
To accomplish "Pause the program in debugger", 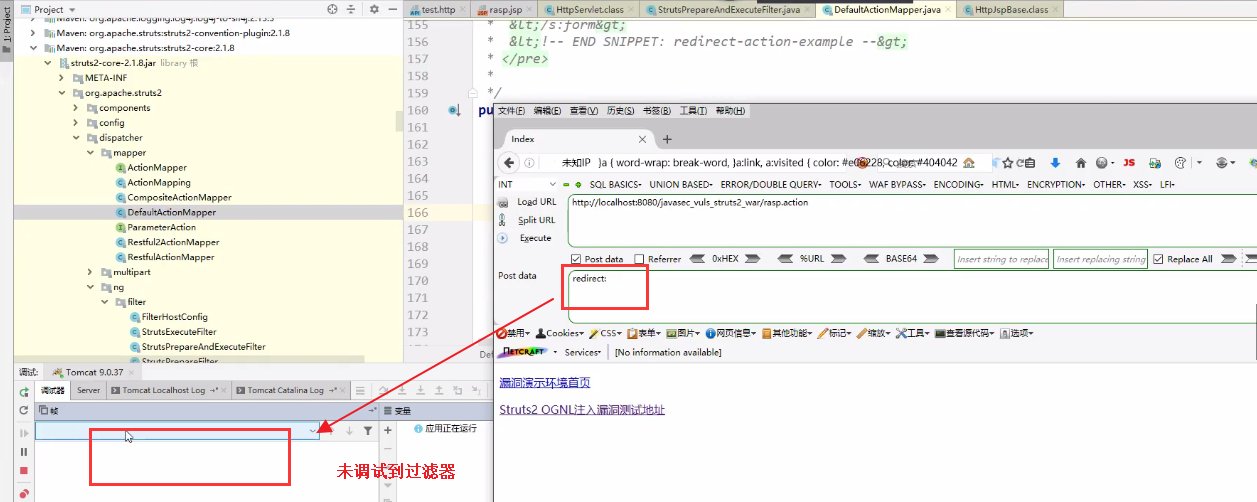I will pyautogui.click(x=24, y=452).
